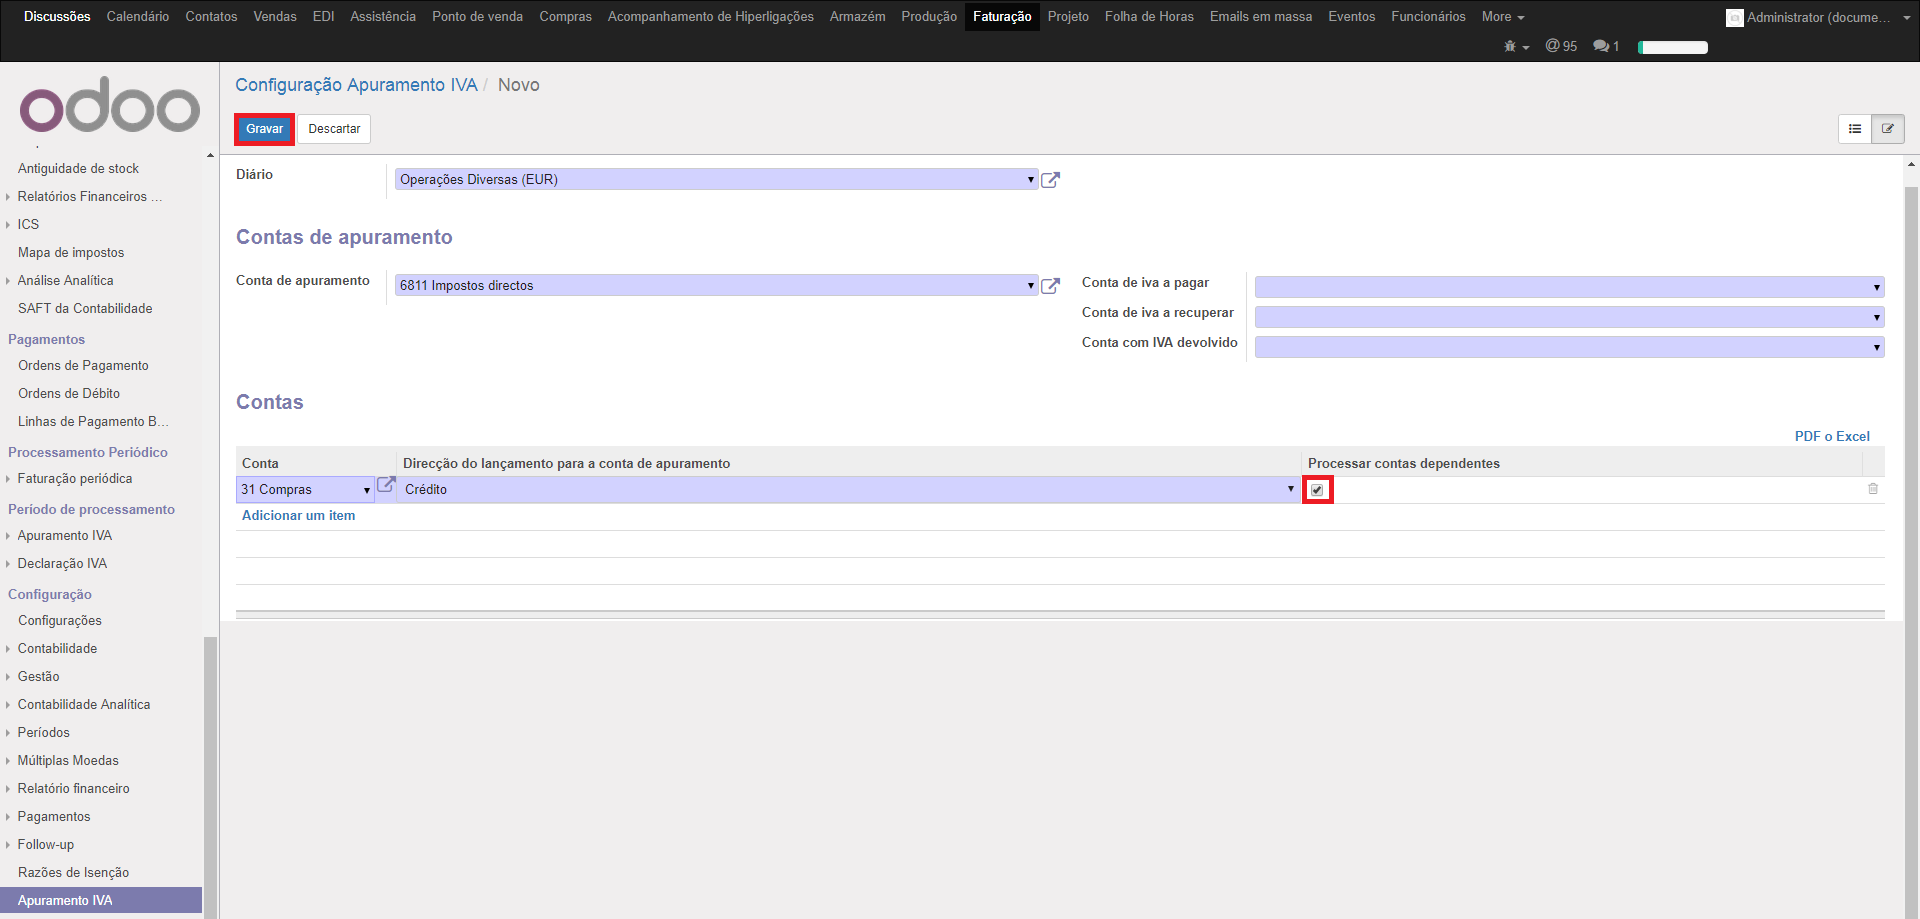Switch to form view icon

click(x=1888, y=129)
